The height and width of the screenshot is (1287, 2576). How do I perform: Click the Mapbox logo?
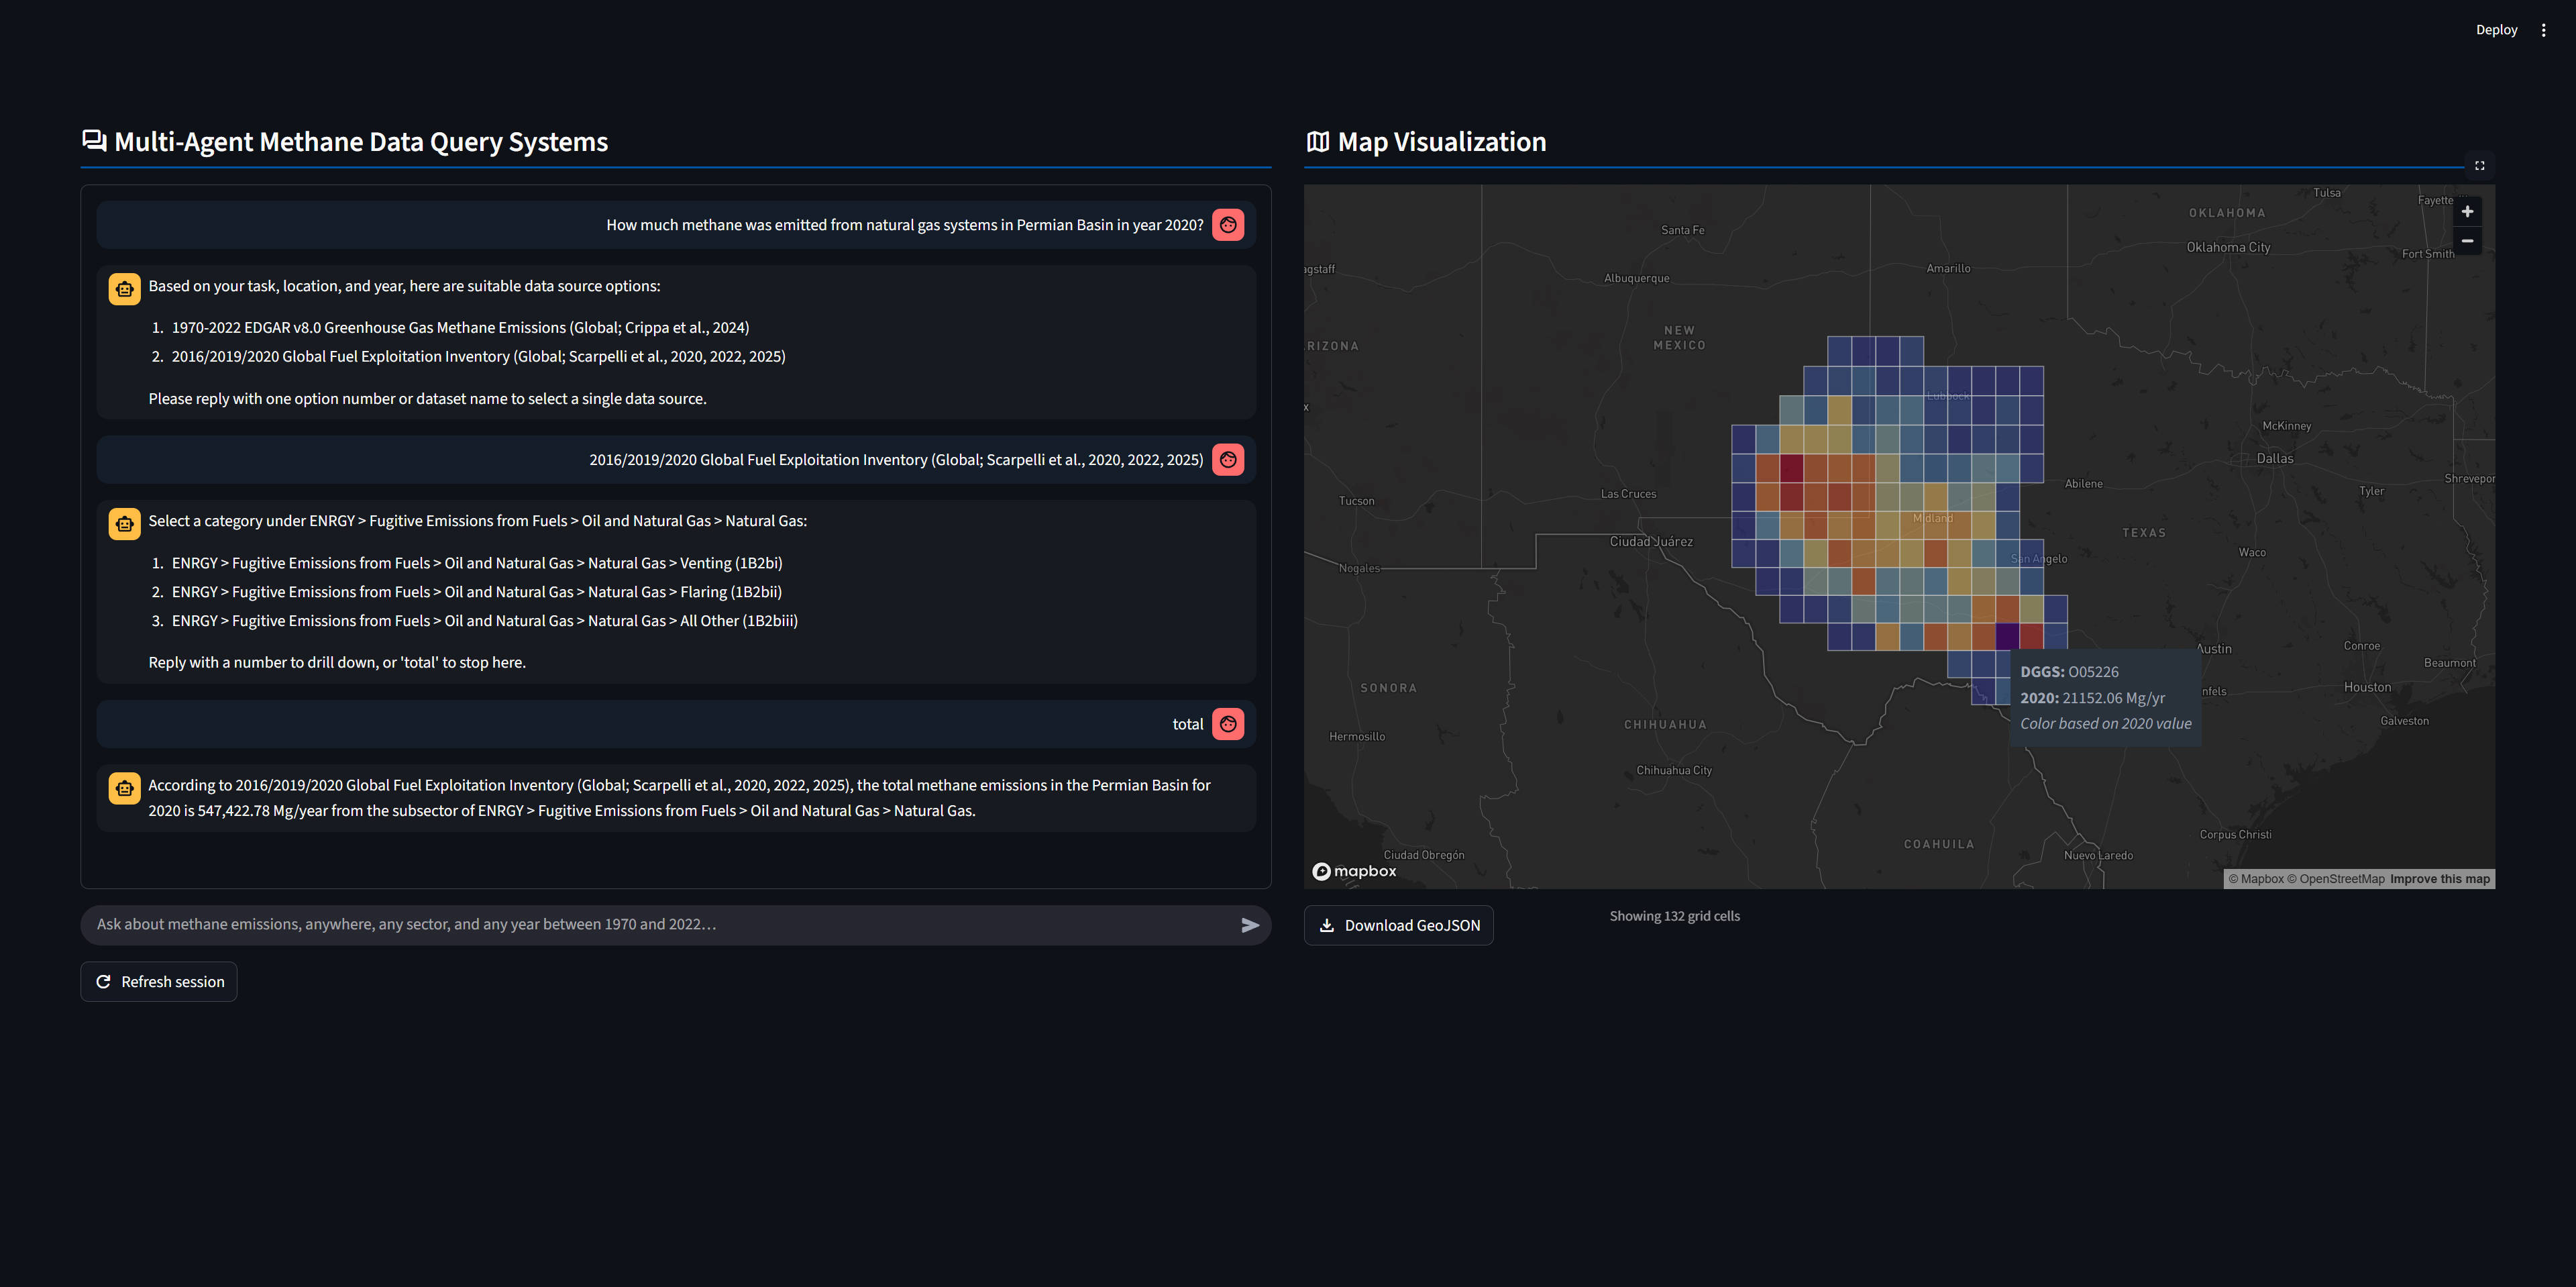(1354, 871)
